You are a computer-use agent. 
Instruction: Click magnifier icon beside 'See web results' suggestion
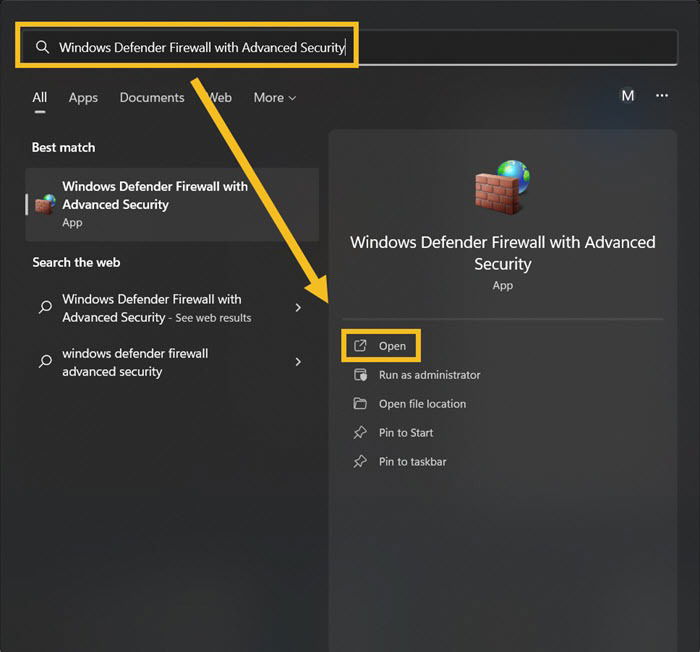pyautogui.click(x=45, y=307)
